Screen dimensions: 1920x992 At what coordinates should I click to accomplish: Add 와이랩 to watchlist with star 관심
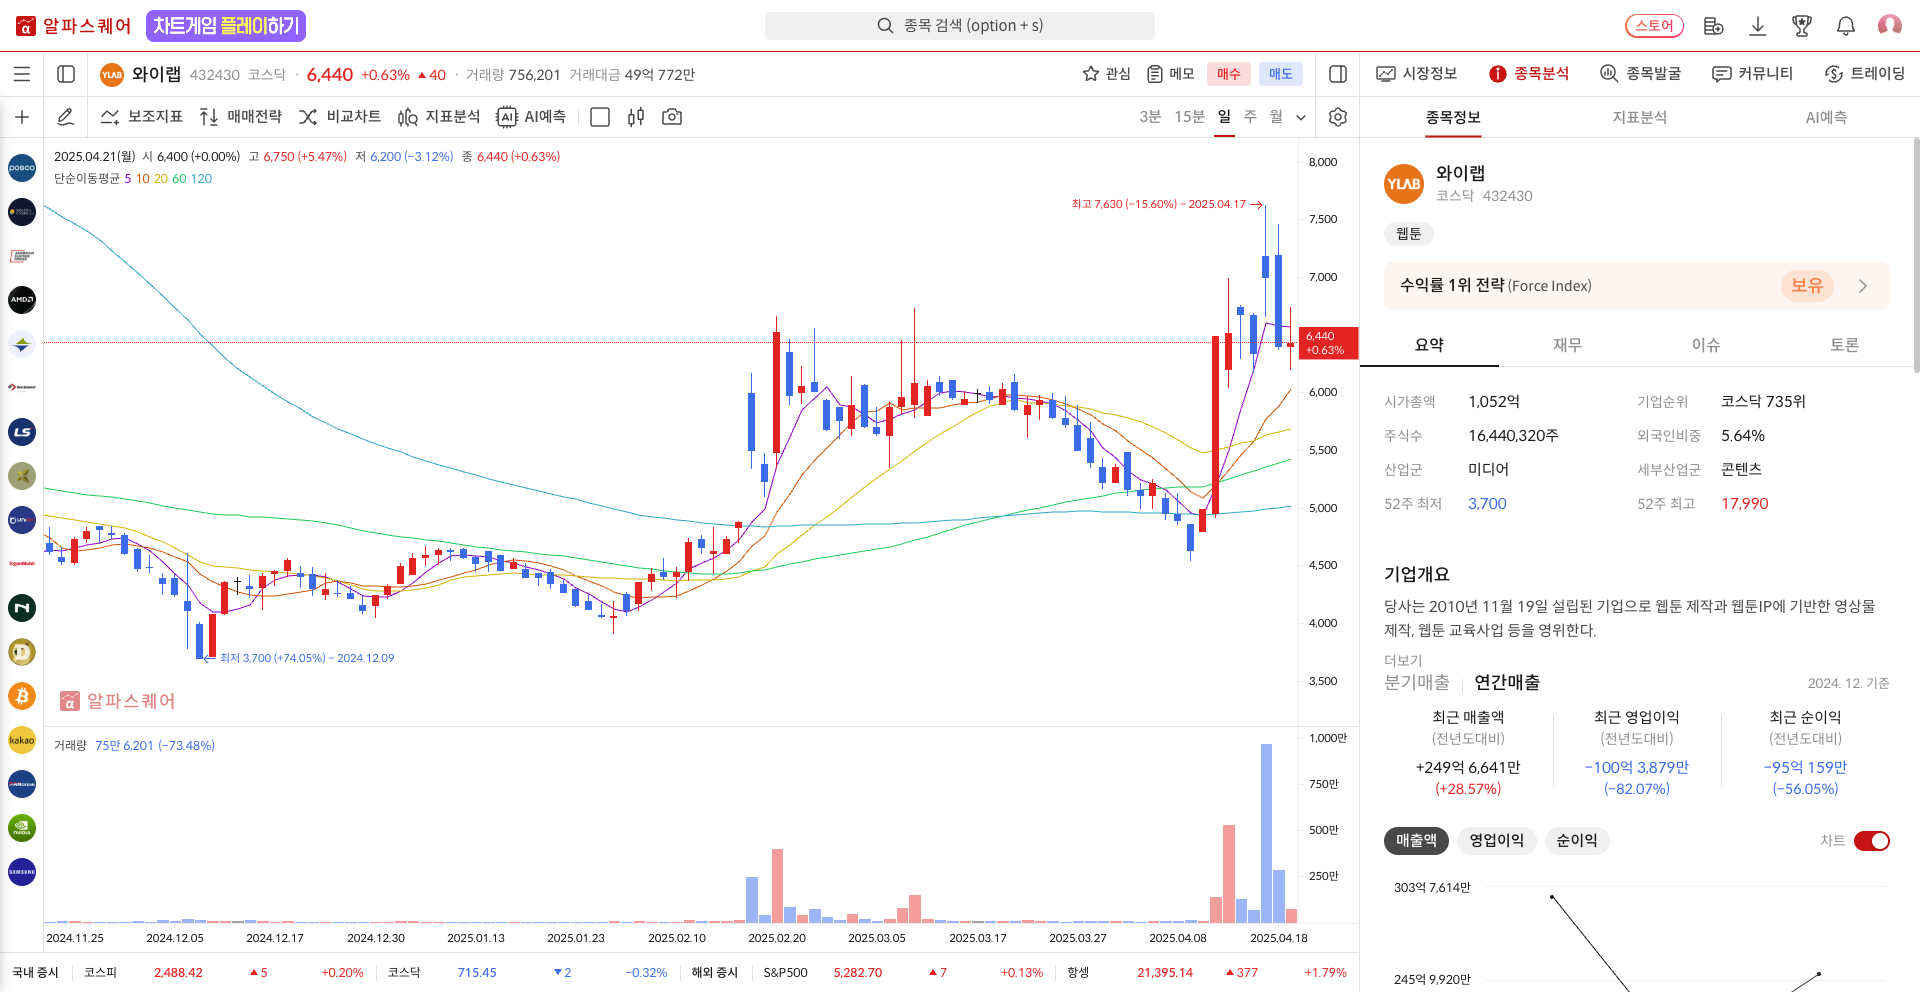pos(1106,74)
